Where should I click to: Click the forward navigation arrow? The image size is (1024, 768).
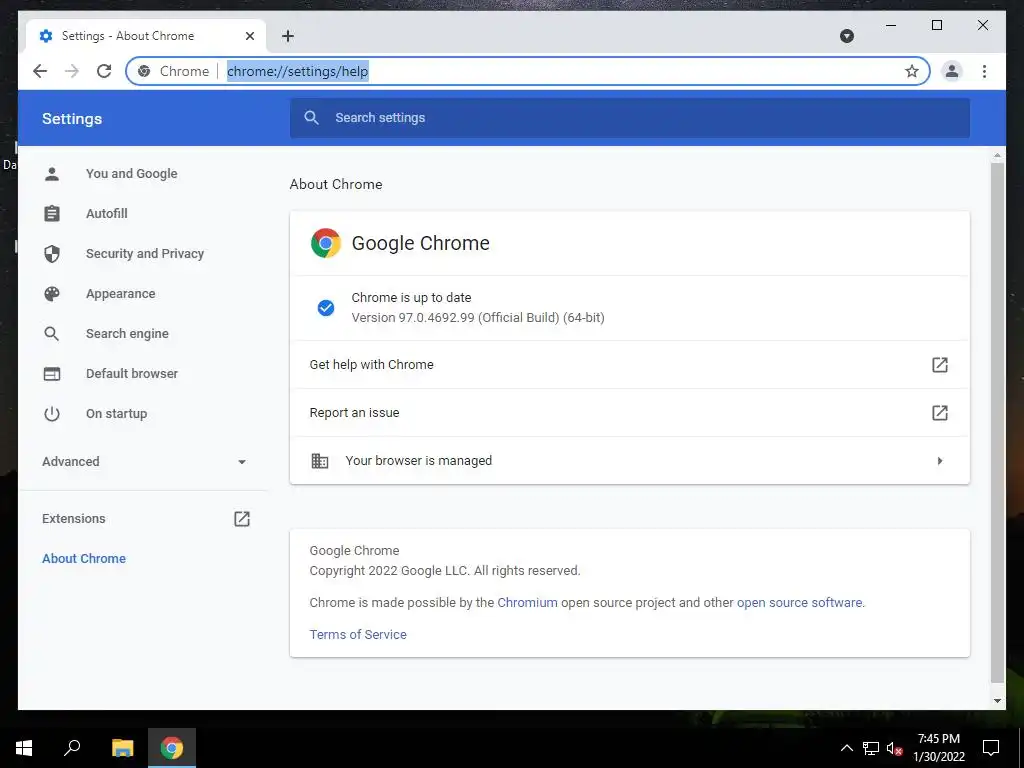[72, 71]
